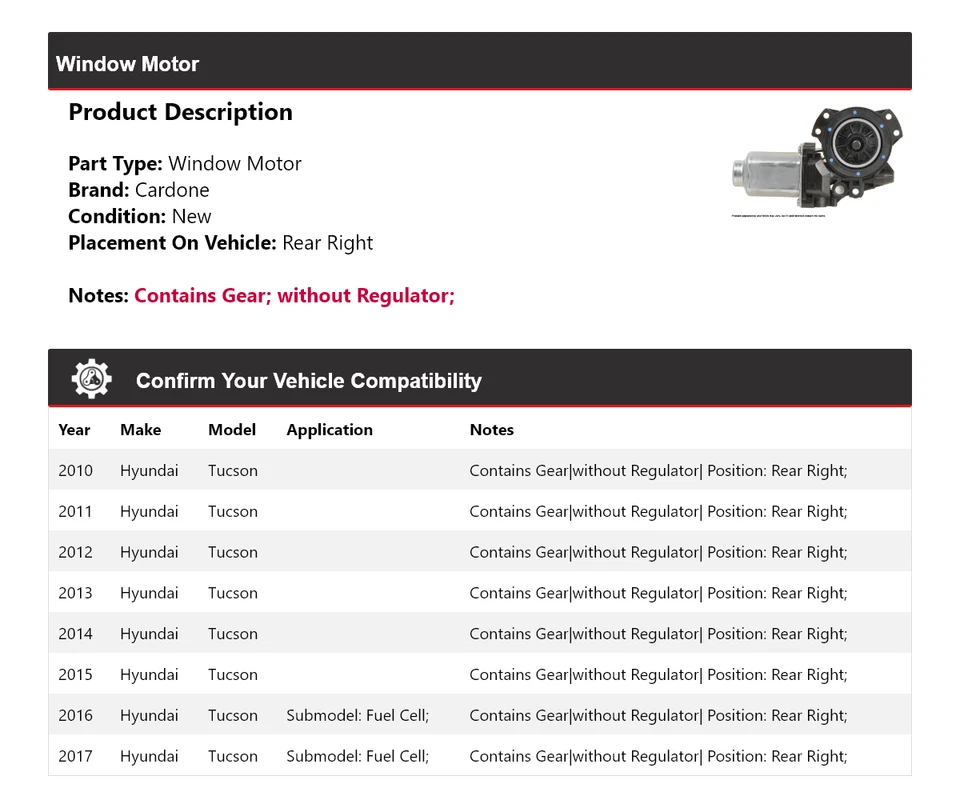Select the 2011 year cell

pyautogui.click(x=75, y=512)
